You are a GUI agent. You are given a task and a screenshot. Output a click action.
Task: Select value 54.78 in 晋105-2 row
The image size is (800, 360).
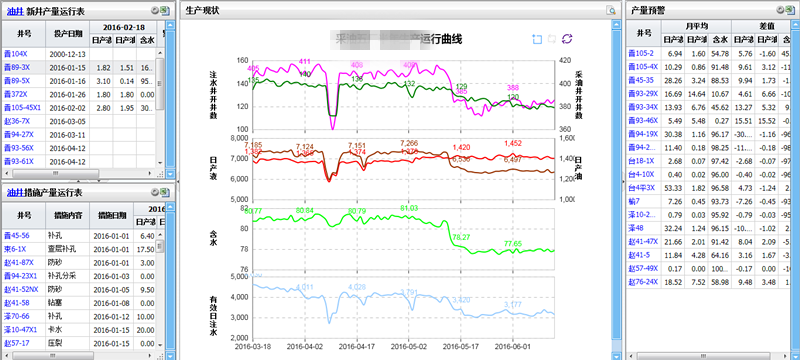point(720,54)
